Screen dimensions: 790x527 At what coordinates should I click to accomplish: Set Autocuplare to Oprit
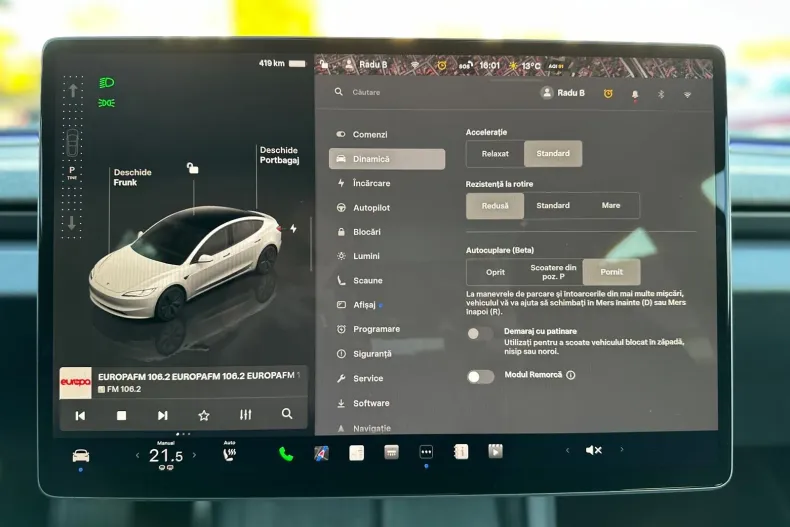[x=495, y=272]
